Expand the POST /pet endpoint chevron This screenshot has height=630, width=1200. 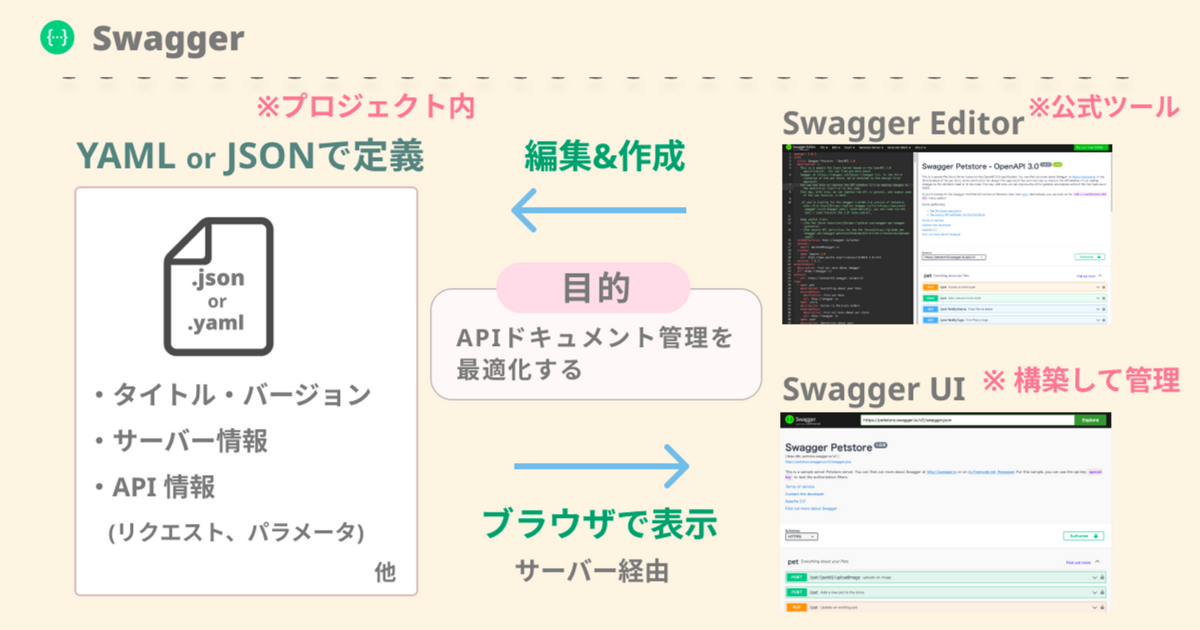click(1093, 592)
